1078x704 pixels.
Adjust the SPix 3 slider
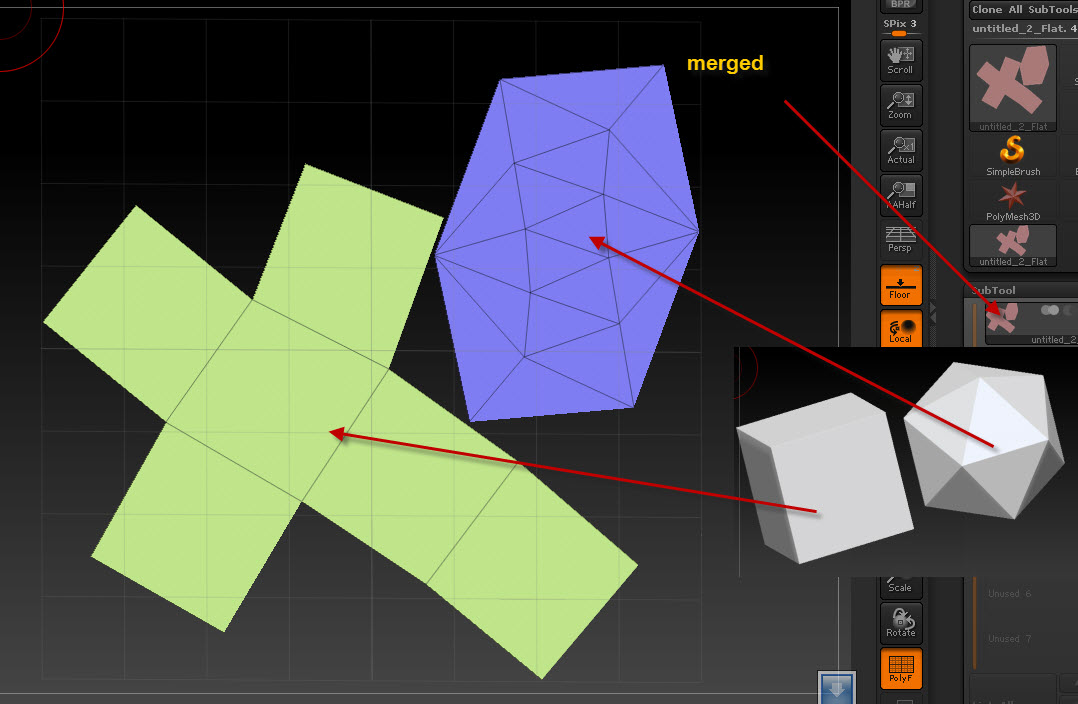coord(901,28)
